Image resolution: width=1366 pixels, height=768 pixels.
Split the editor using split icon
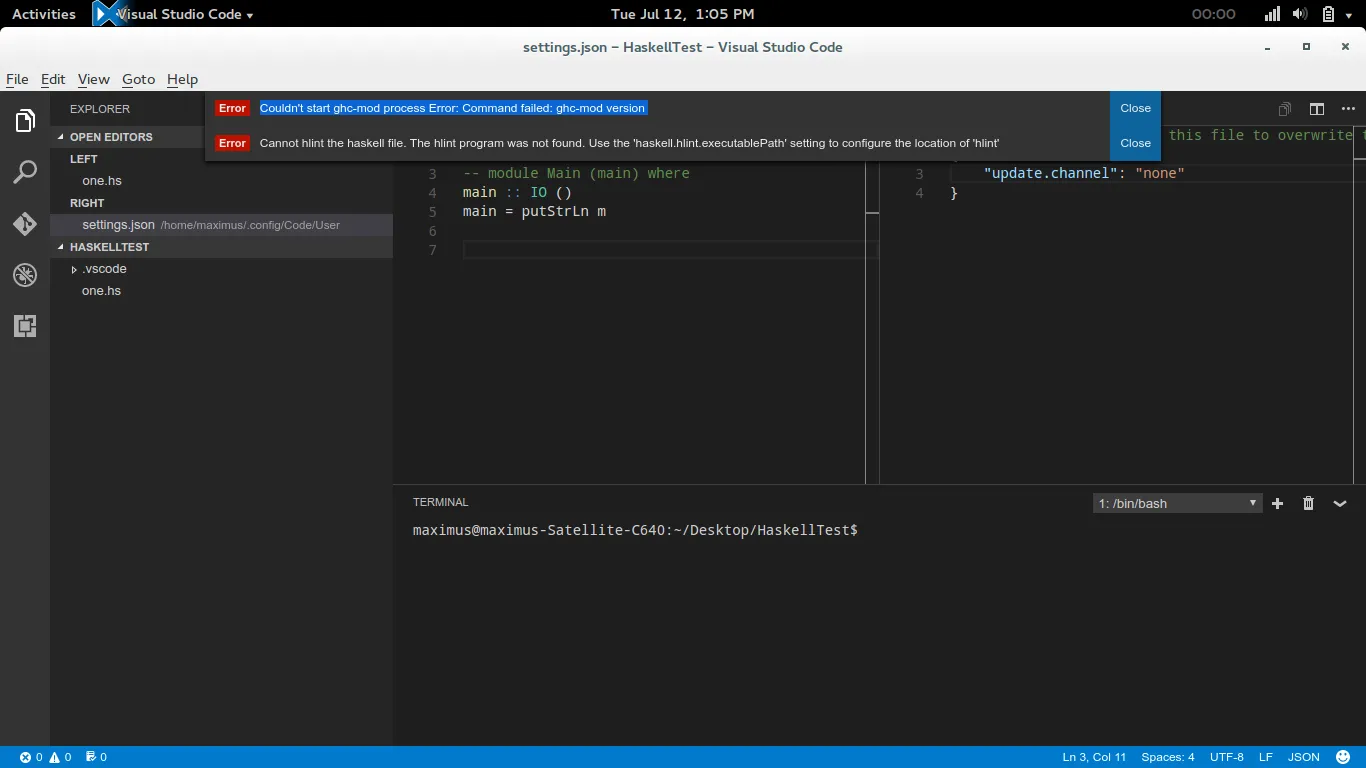1317,109
